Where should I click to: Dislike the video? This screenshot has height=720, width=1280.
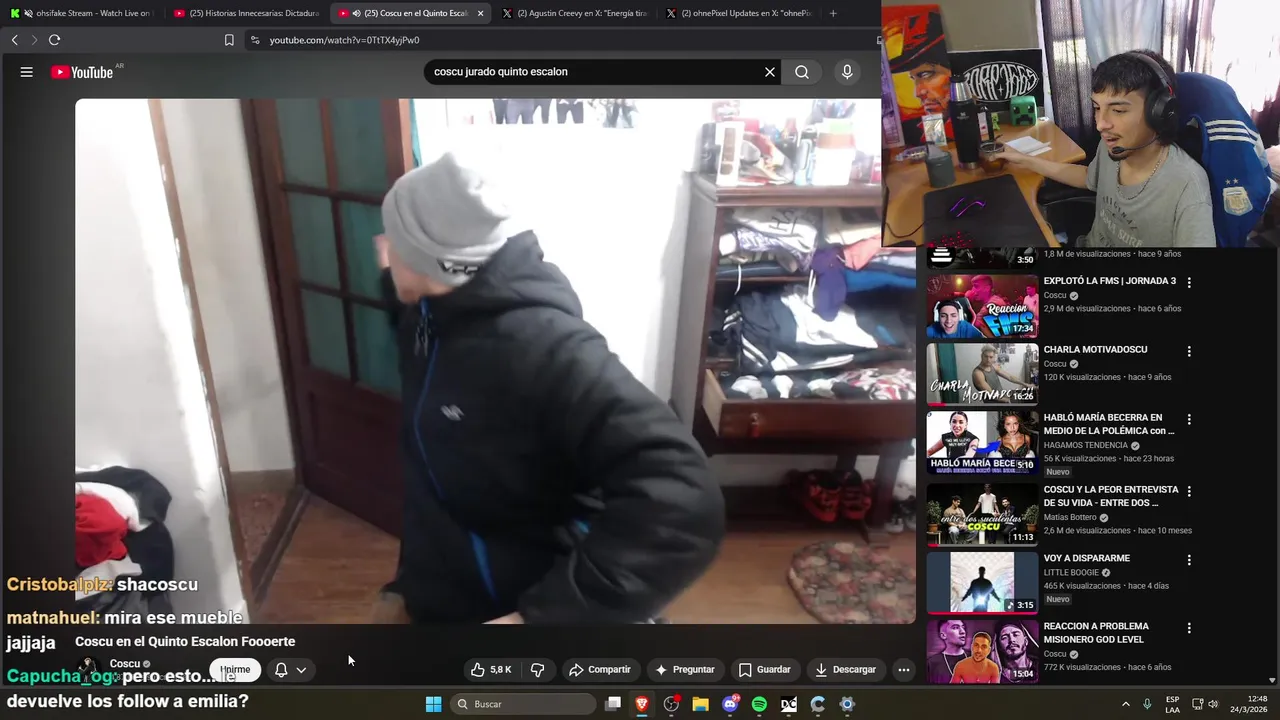537,670
